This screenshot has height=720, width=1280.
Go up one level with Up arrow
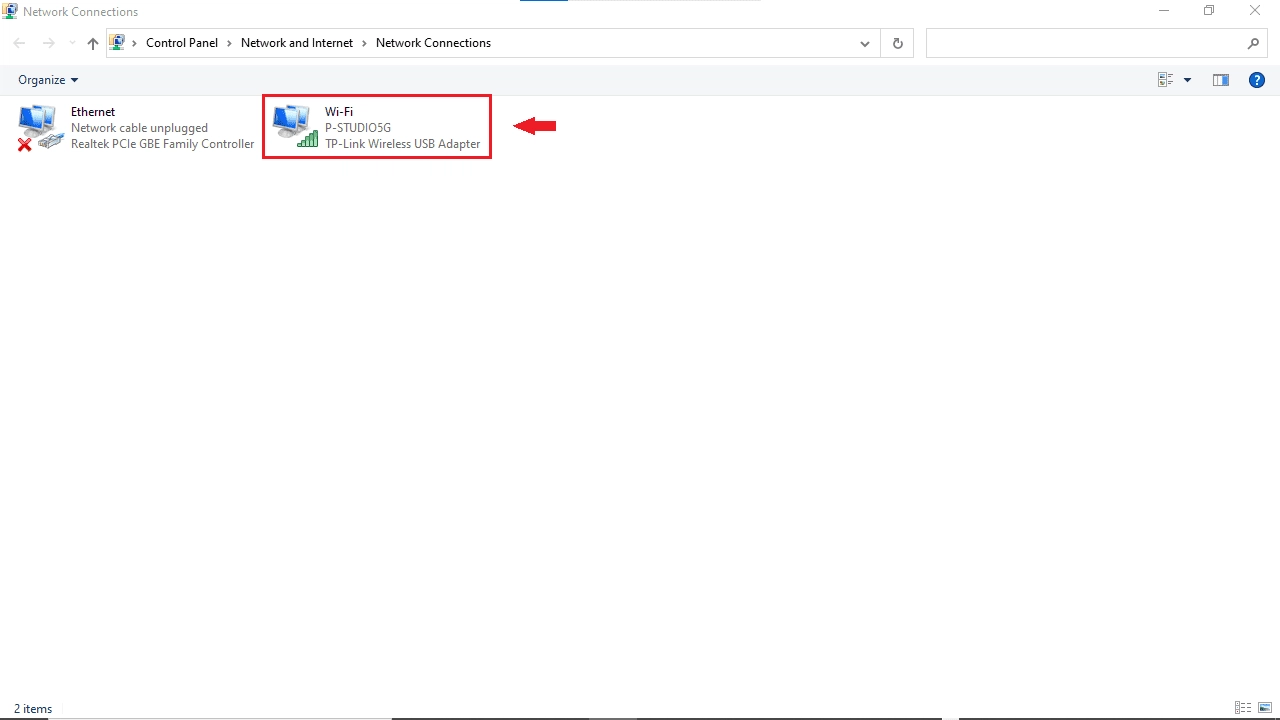(x=93, y=43)
